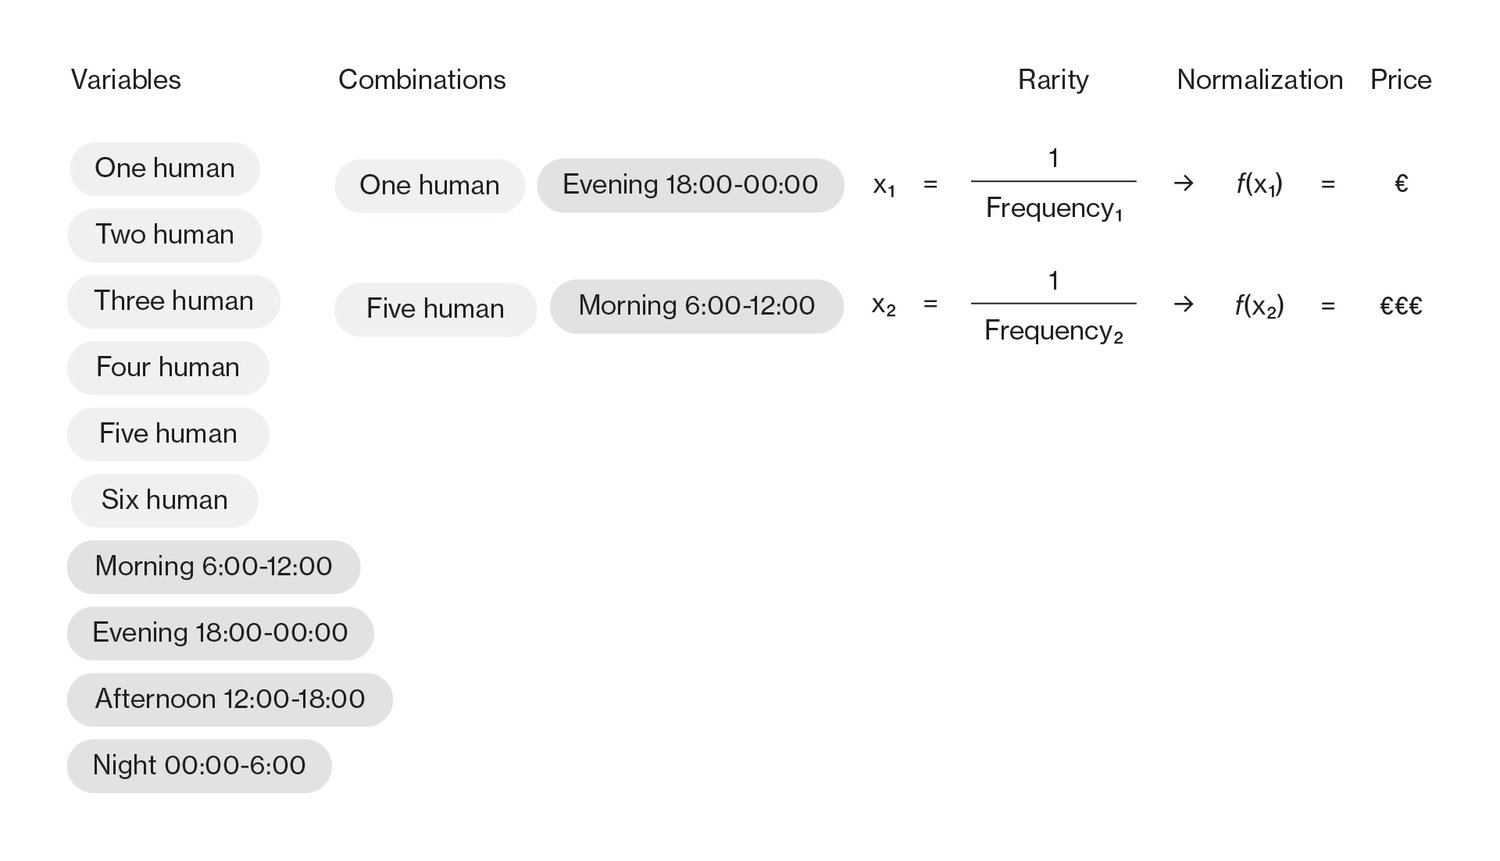Click the Night 00:00-6:00 pill
The height and width of the screenshot is (861, 1500).
199,766
